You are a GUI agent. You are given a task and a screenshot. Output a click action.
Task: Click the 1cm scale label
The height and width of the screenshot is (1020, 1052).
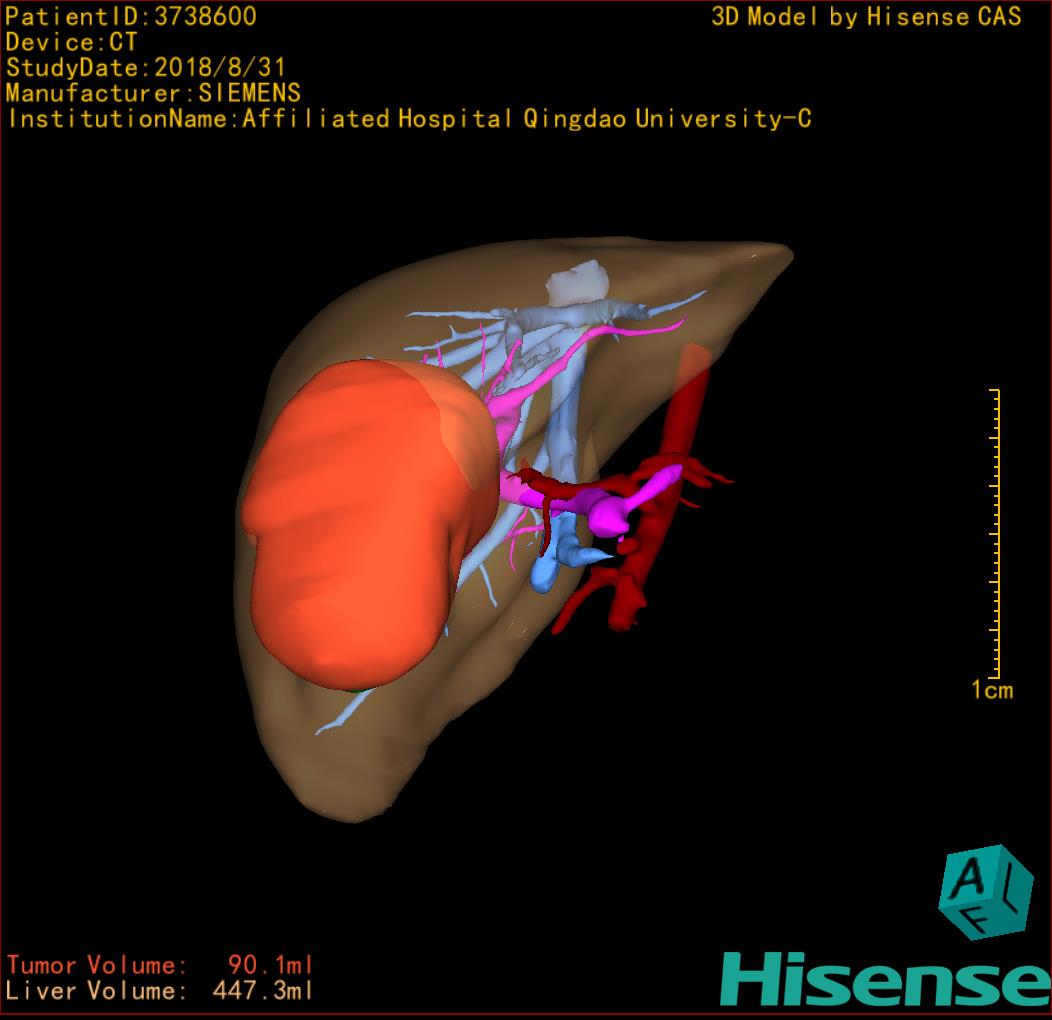pos(991,690)
